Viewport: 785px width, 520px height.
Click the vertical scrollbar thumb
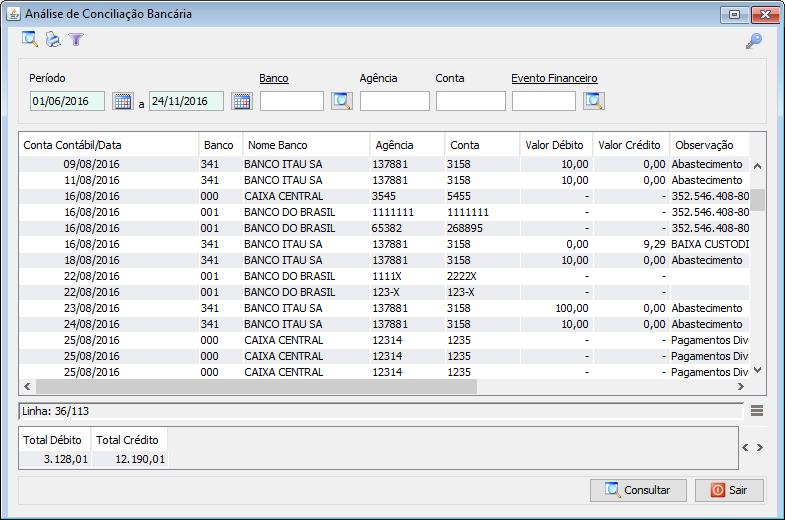coord(757,200)
